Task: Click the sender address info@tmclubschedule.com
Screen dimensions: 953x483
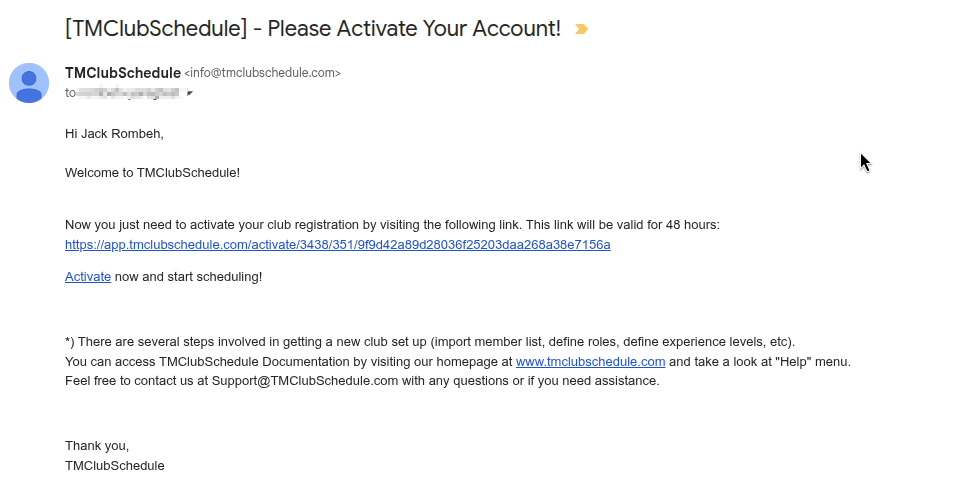Action: coord(263,73)
